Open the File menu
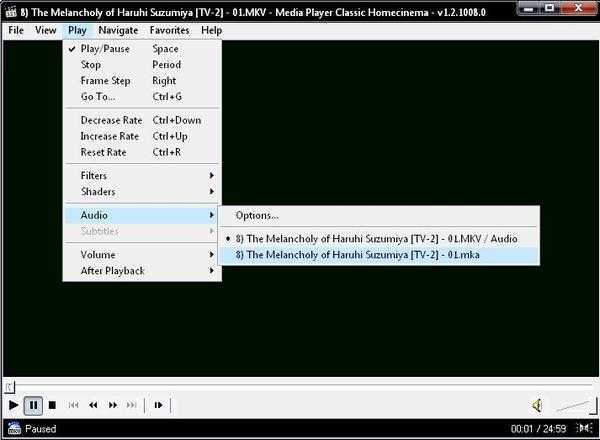The width and height of the screenshot is (600, 440). click(16, 30)
